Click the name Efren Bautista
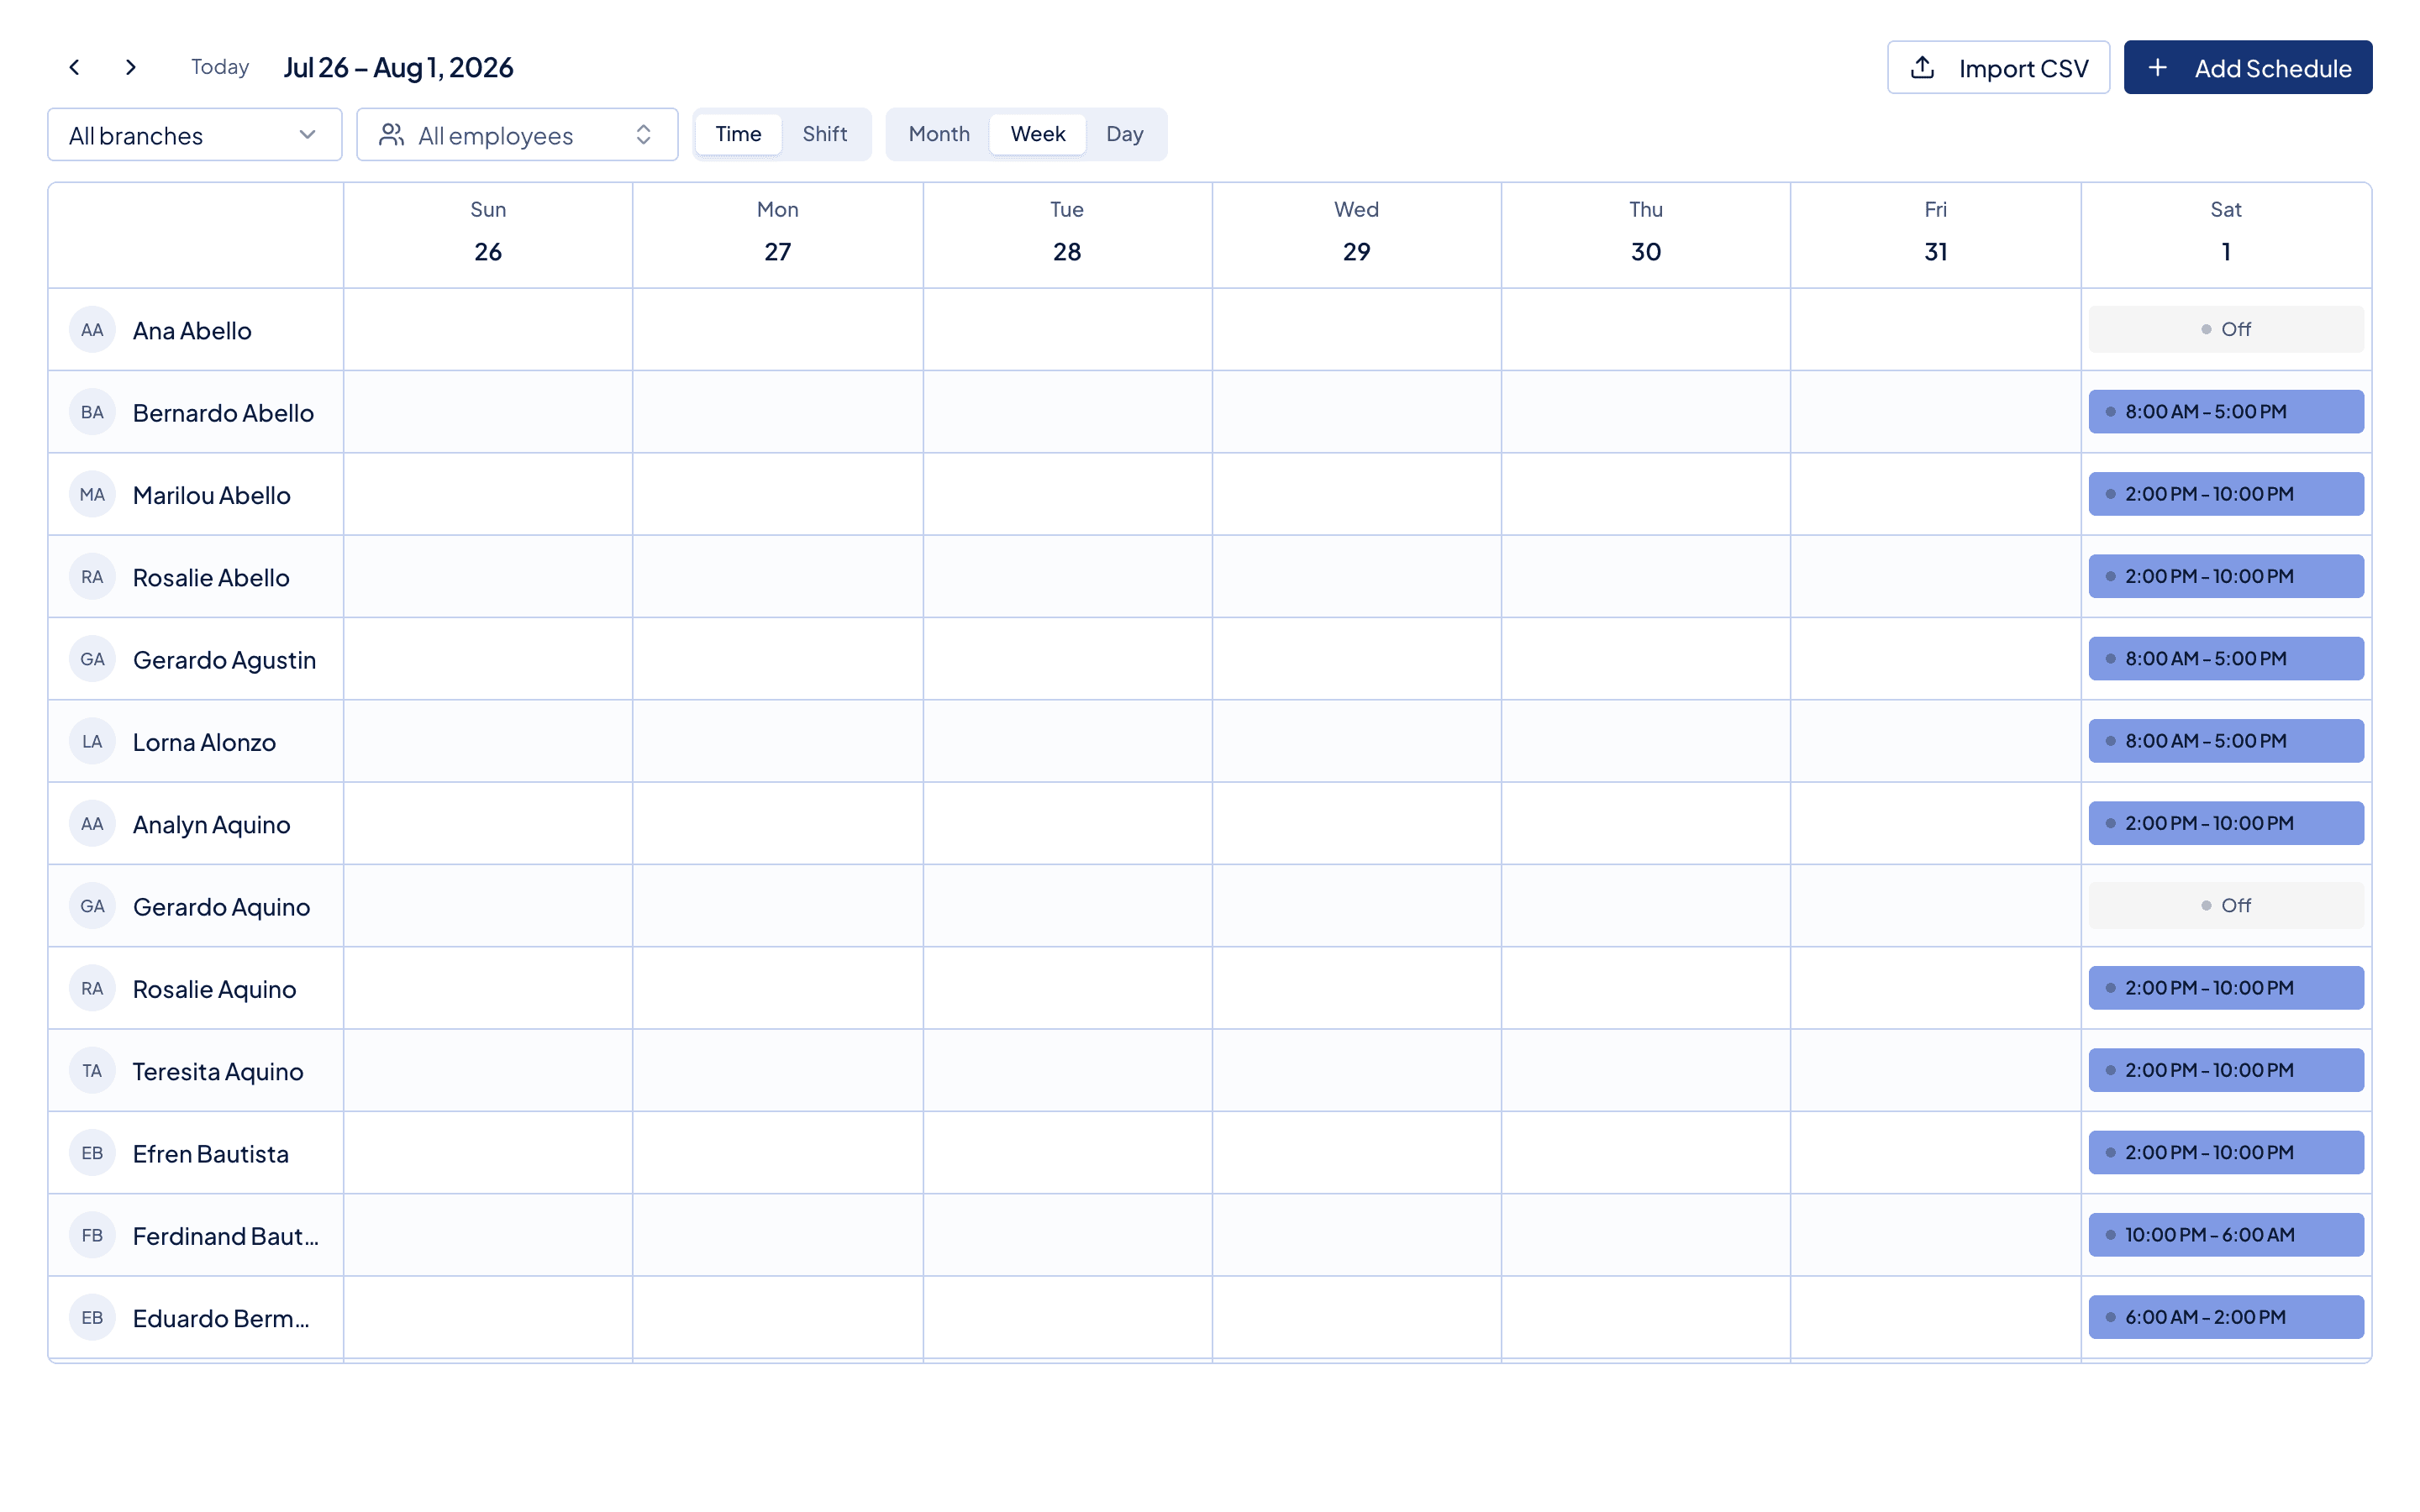The image size is (2420, 1512). pyautogui.click(x=211, y=1154)
